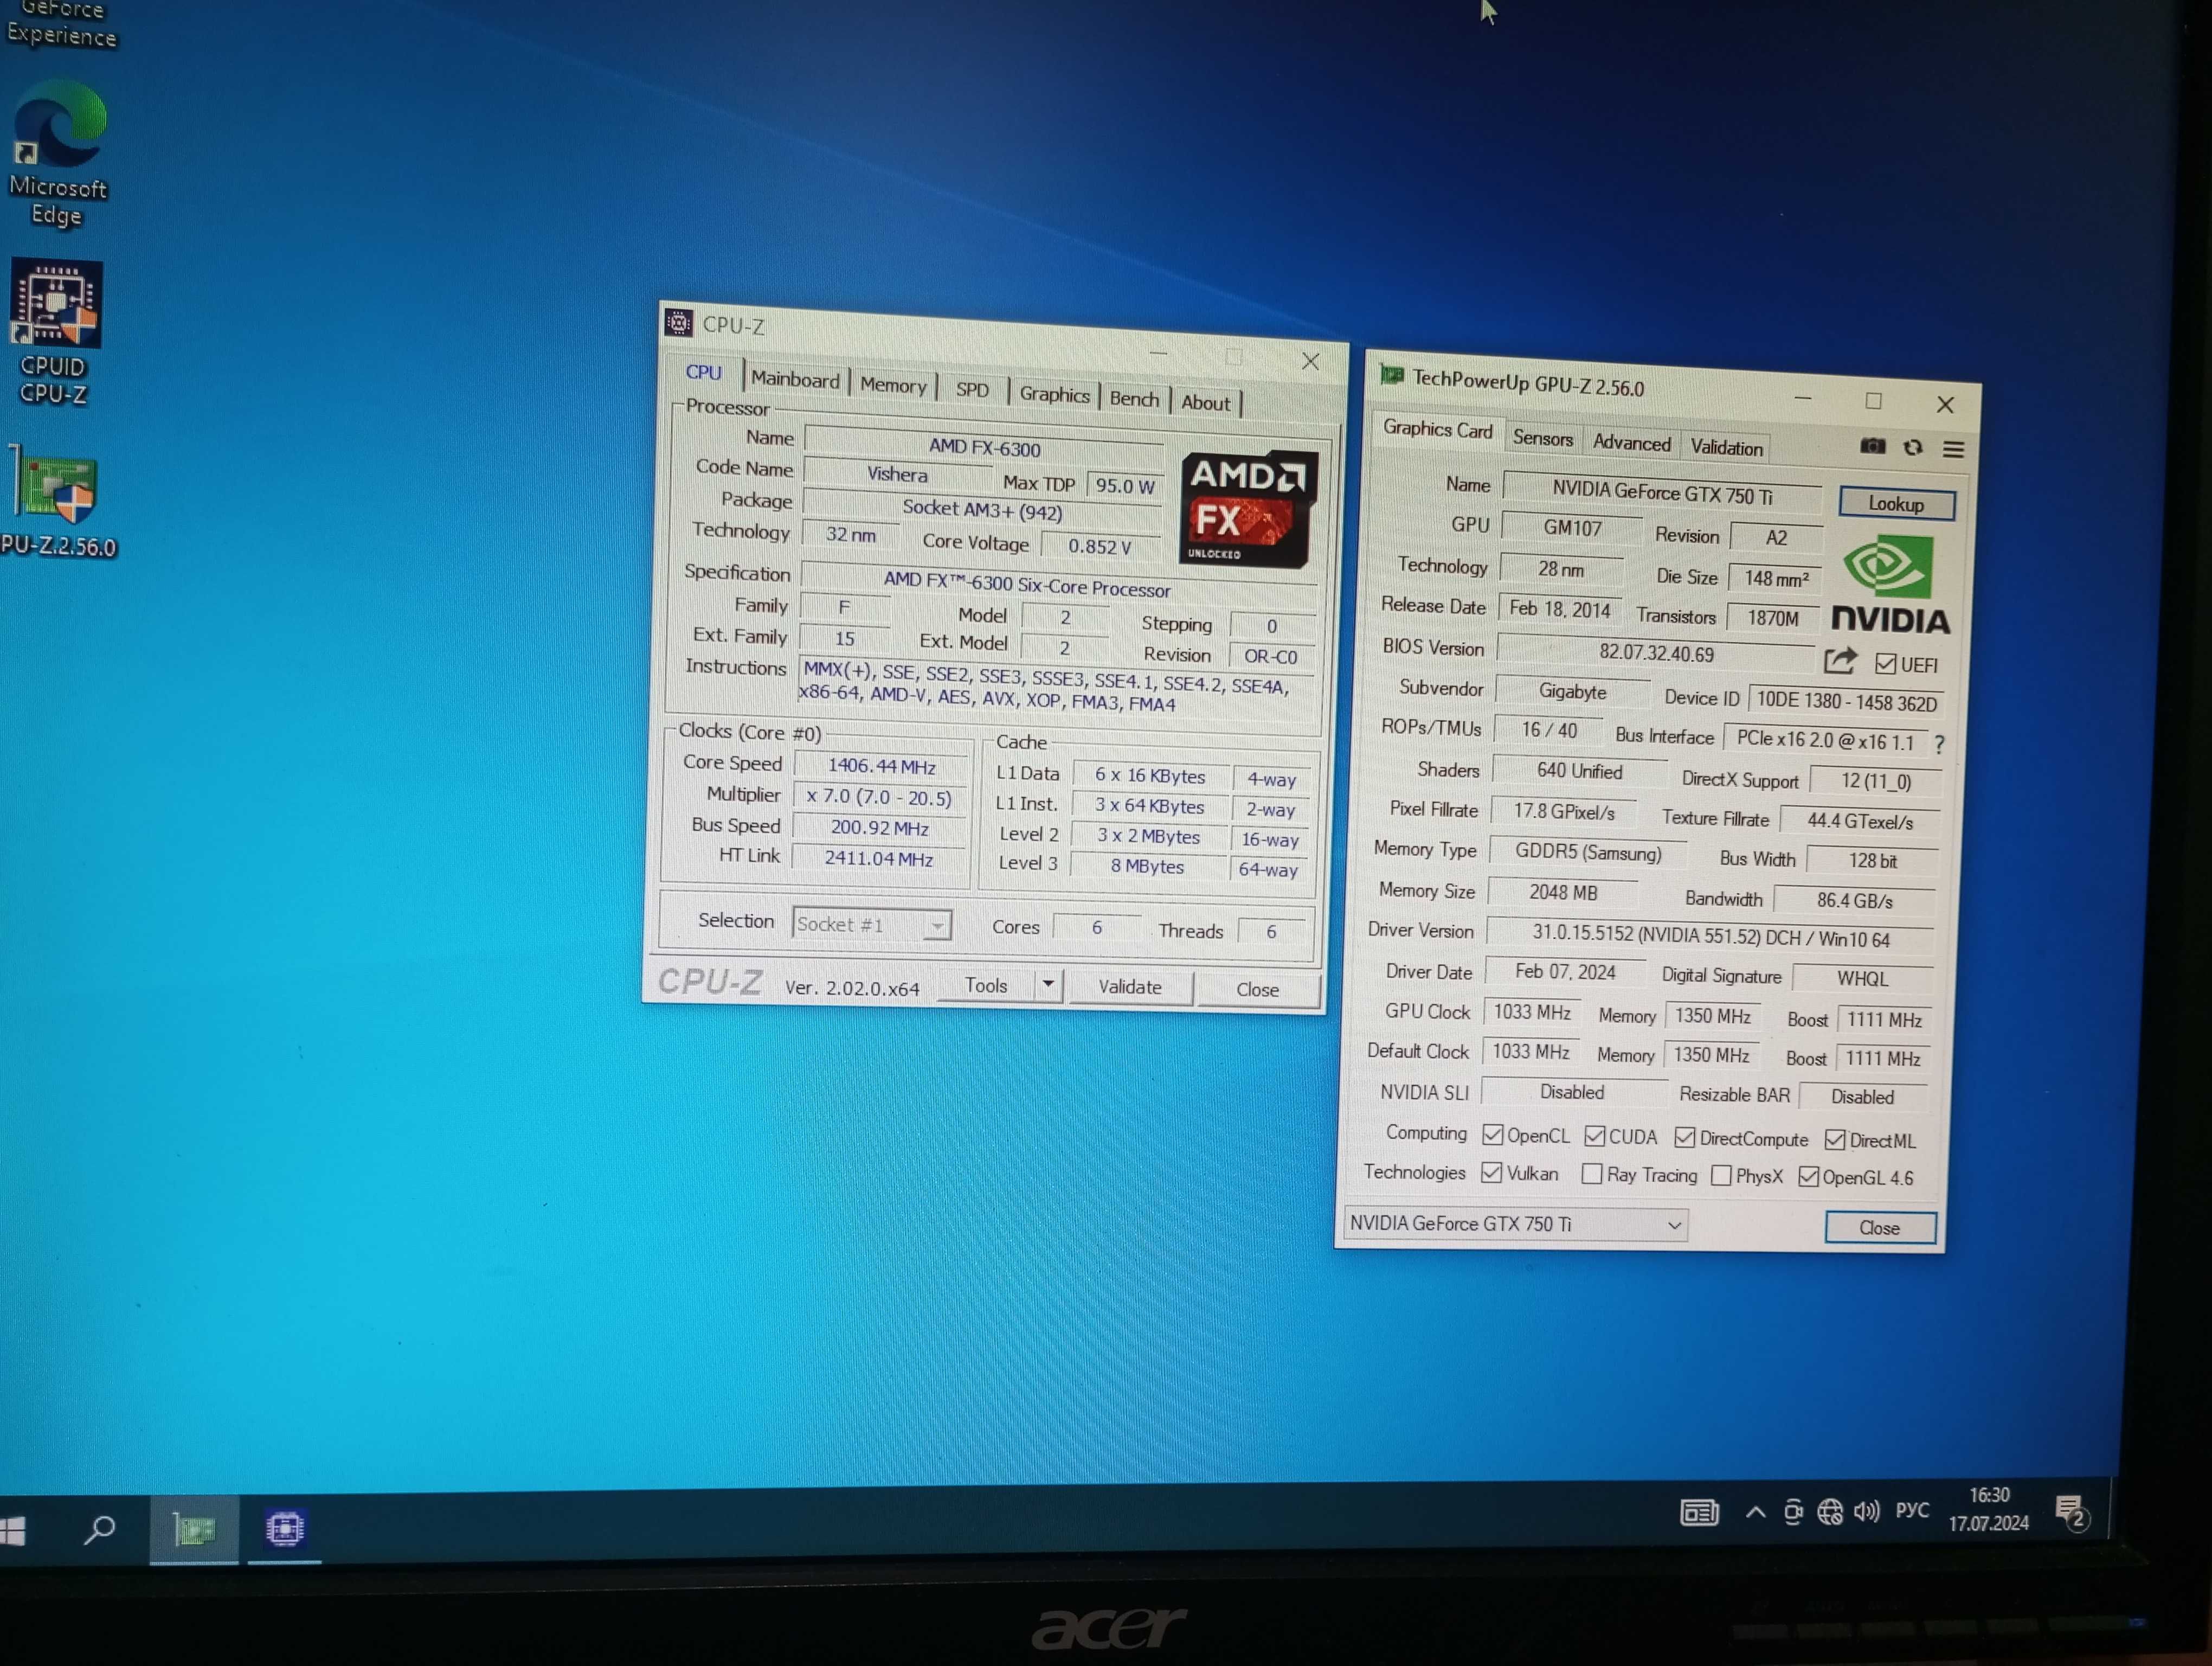This screenshot has width=2212, height=1666.
Task: Click the GPU-Z screenshot camera icon
Action: tap(1872, 446)
